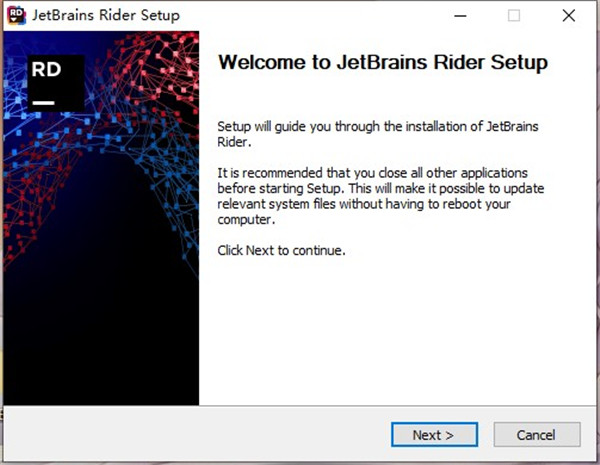Close the setup window
The width and height of the screenshot is (600, 465).
[x=569, y=16]
